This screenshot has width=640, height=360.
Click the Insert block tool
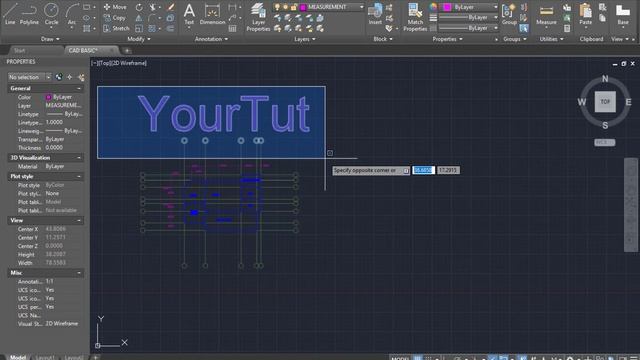(x=375, y=14)
